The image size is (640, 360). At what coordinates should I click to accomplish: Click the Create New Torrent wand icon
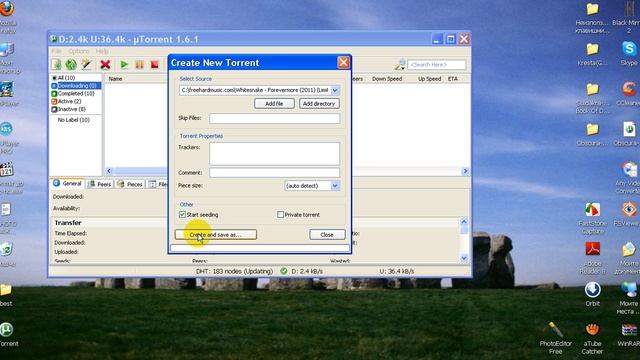click(x=86, y=64)
